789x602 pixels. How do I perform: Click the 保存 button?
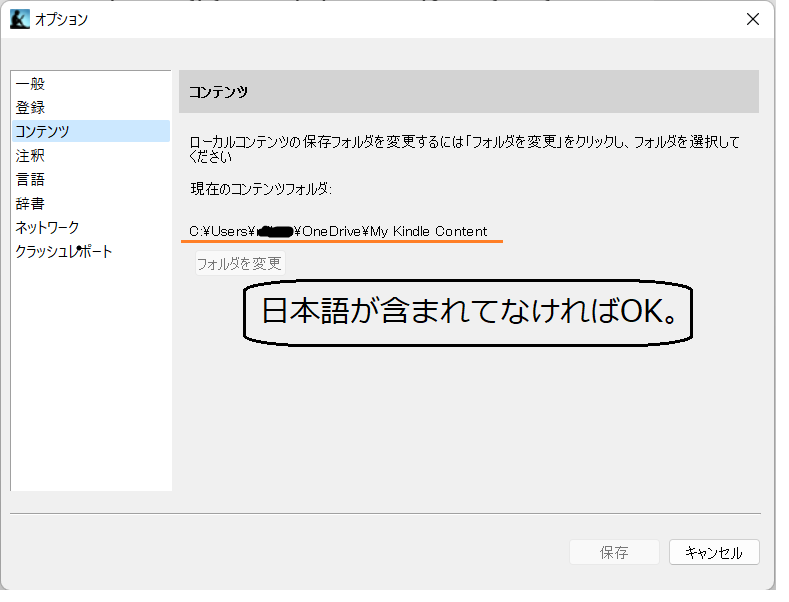(614, 553)
